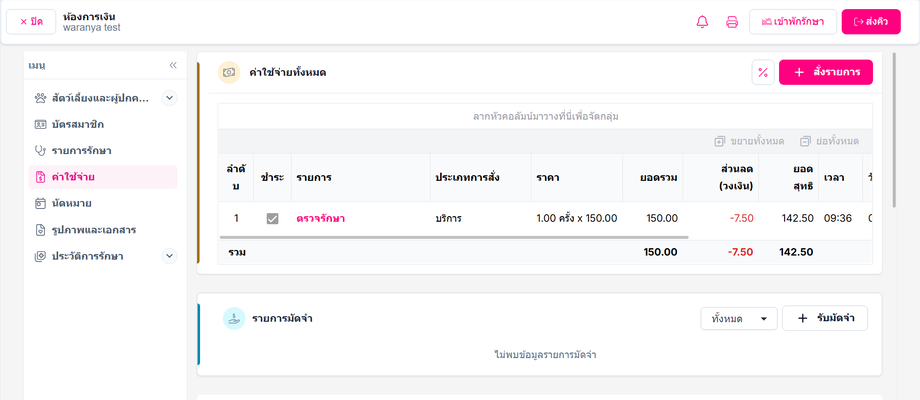
Task: Toggle the ชำระ checkbox for row 1
Action: [x=272, y=219]
